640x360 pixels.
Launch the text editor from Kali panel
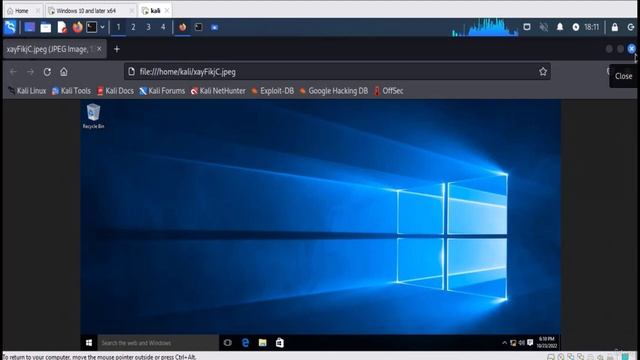62,27
